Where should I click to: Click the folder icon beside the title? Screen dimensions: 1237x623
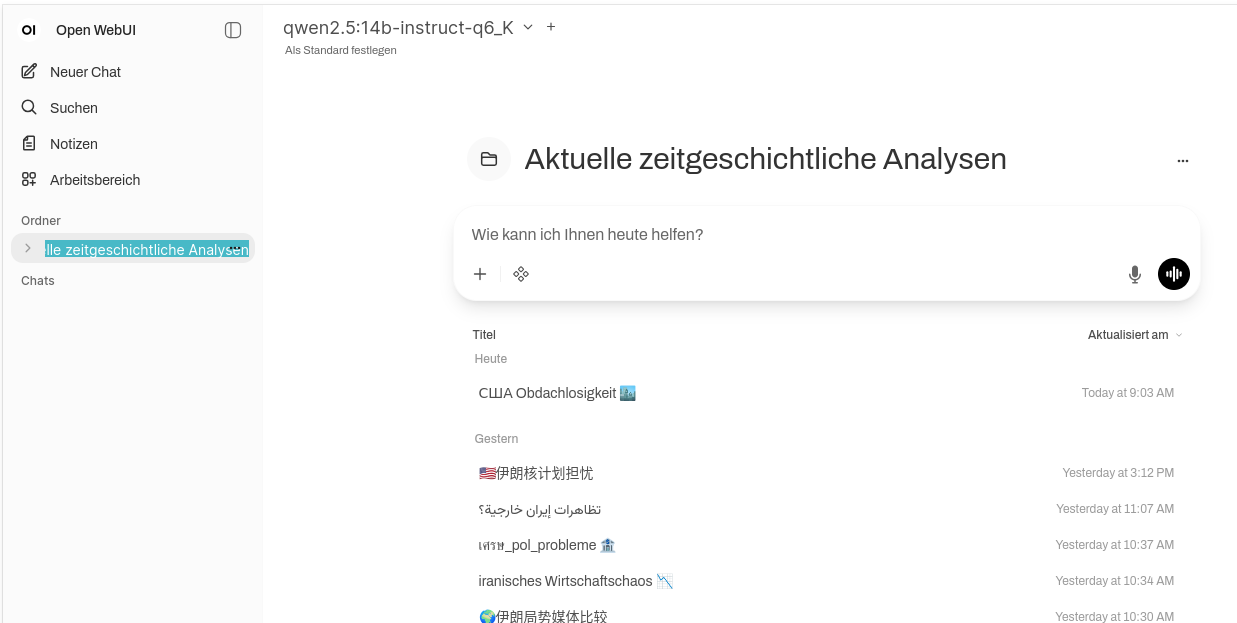[489, 159]
